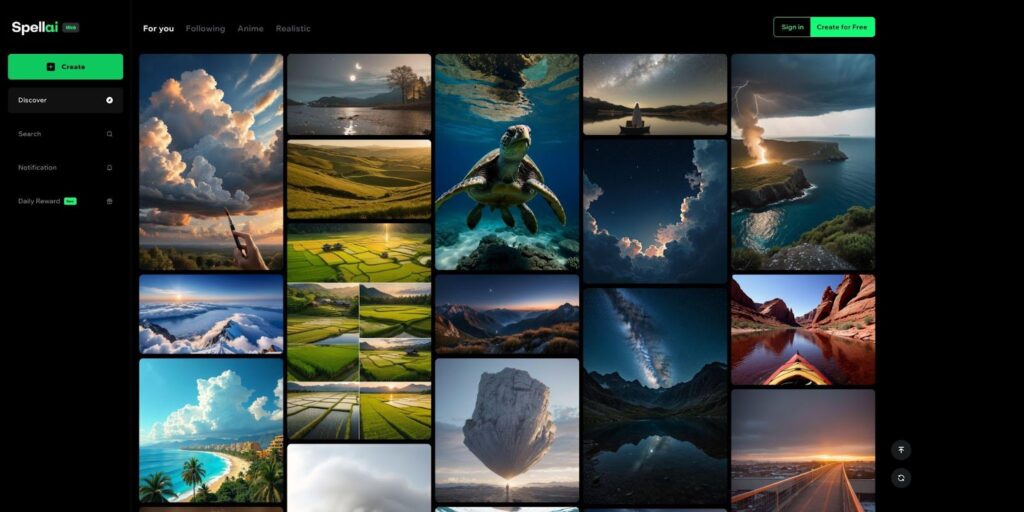
Task: Click the compass icon next to Discover
Action: pyautogui.click(x=109, y=101)
